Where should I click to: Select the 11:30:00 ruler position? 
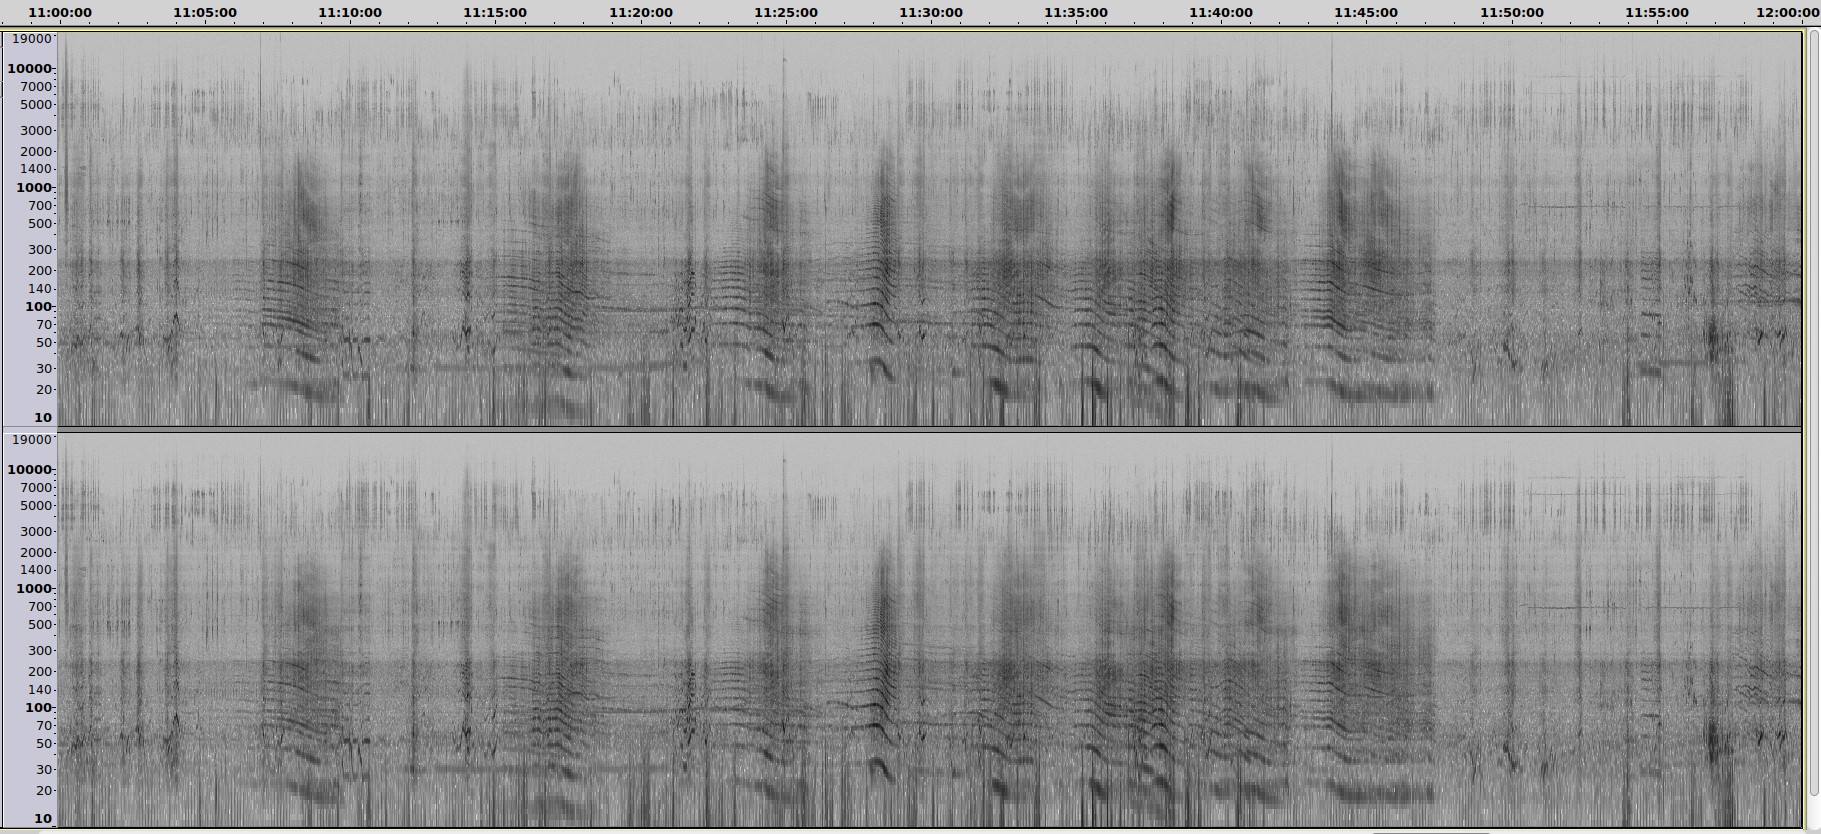pyautogui.click(x=930, y=13)
